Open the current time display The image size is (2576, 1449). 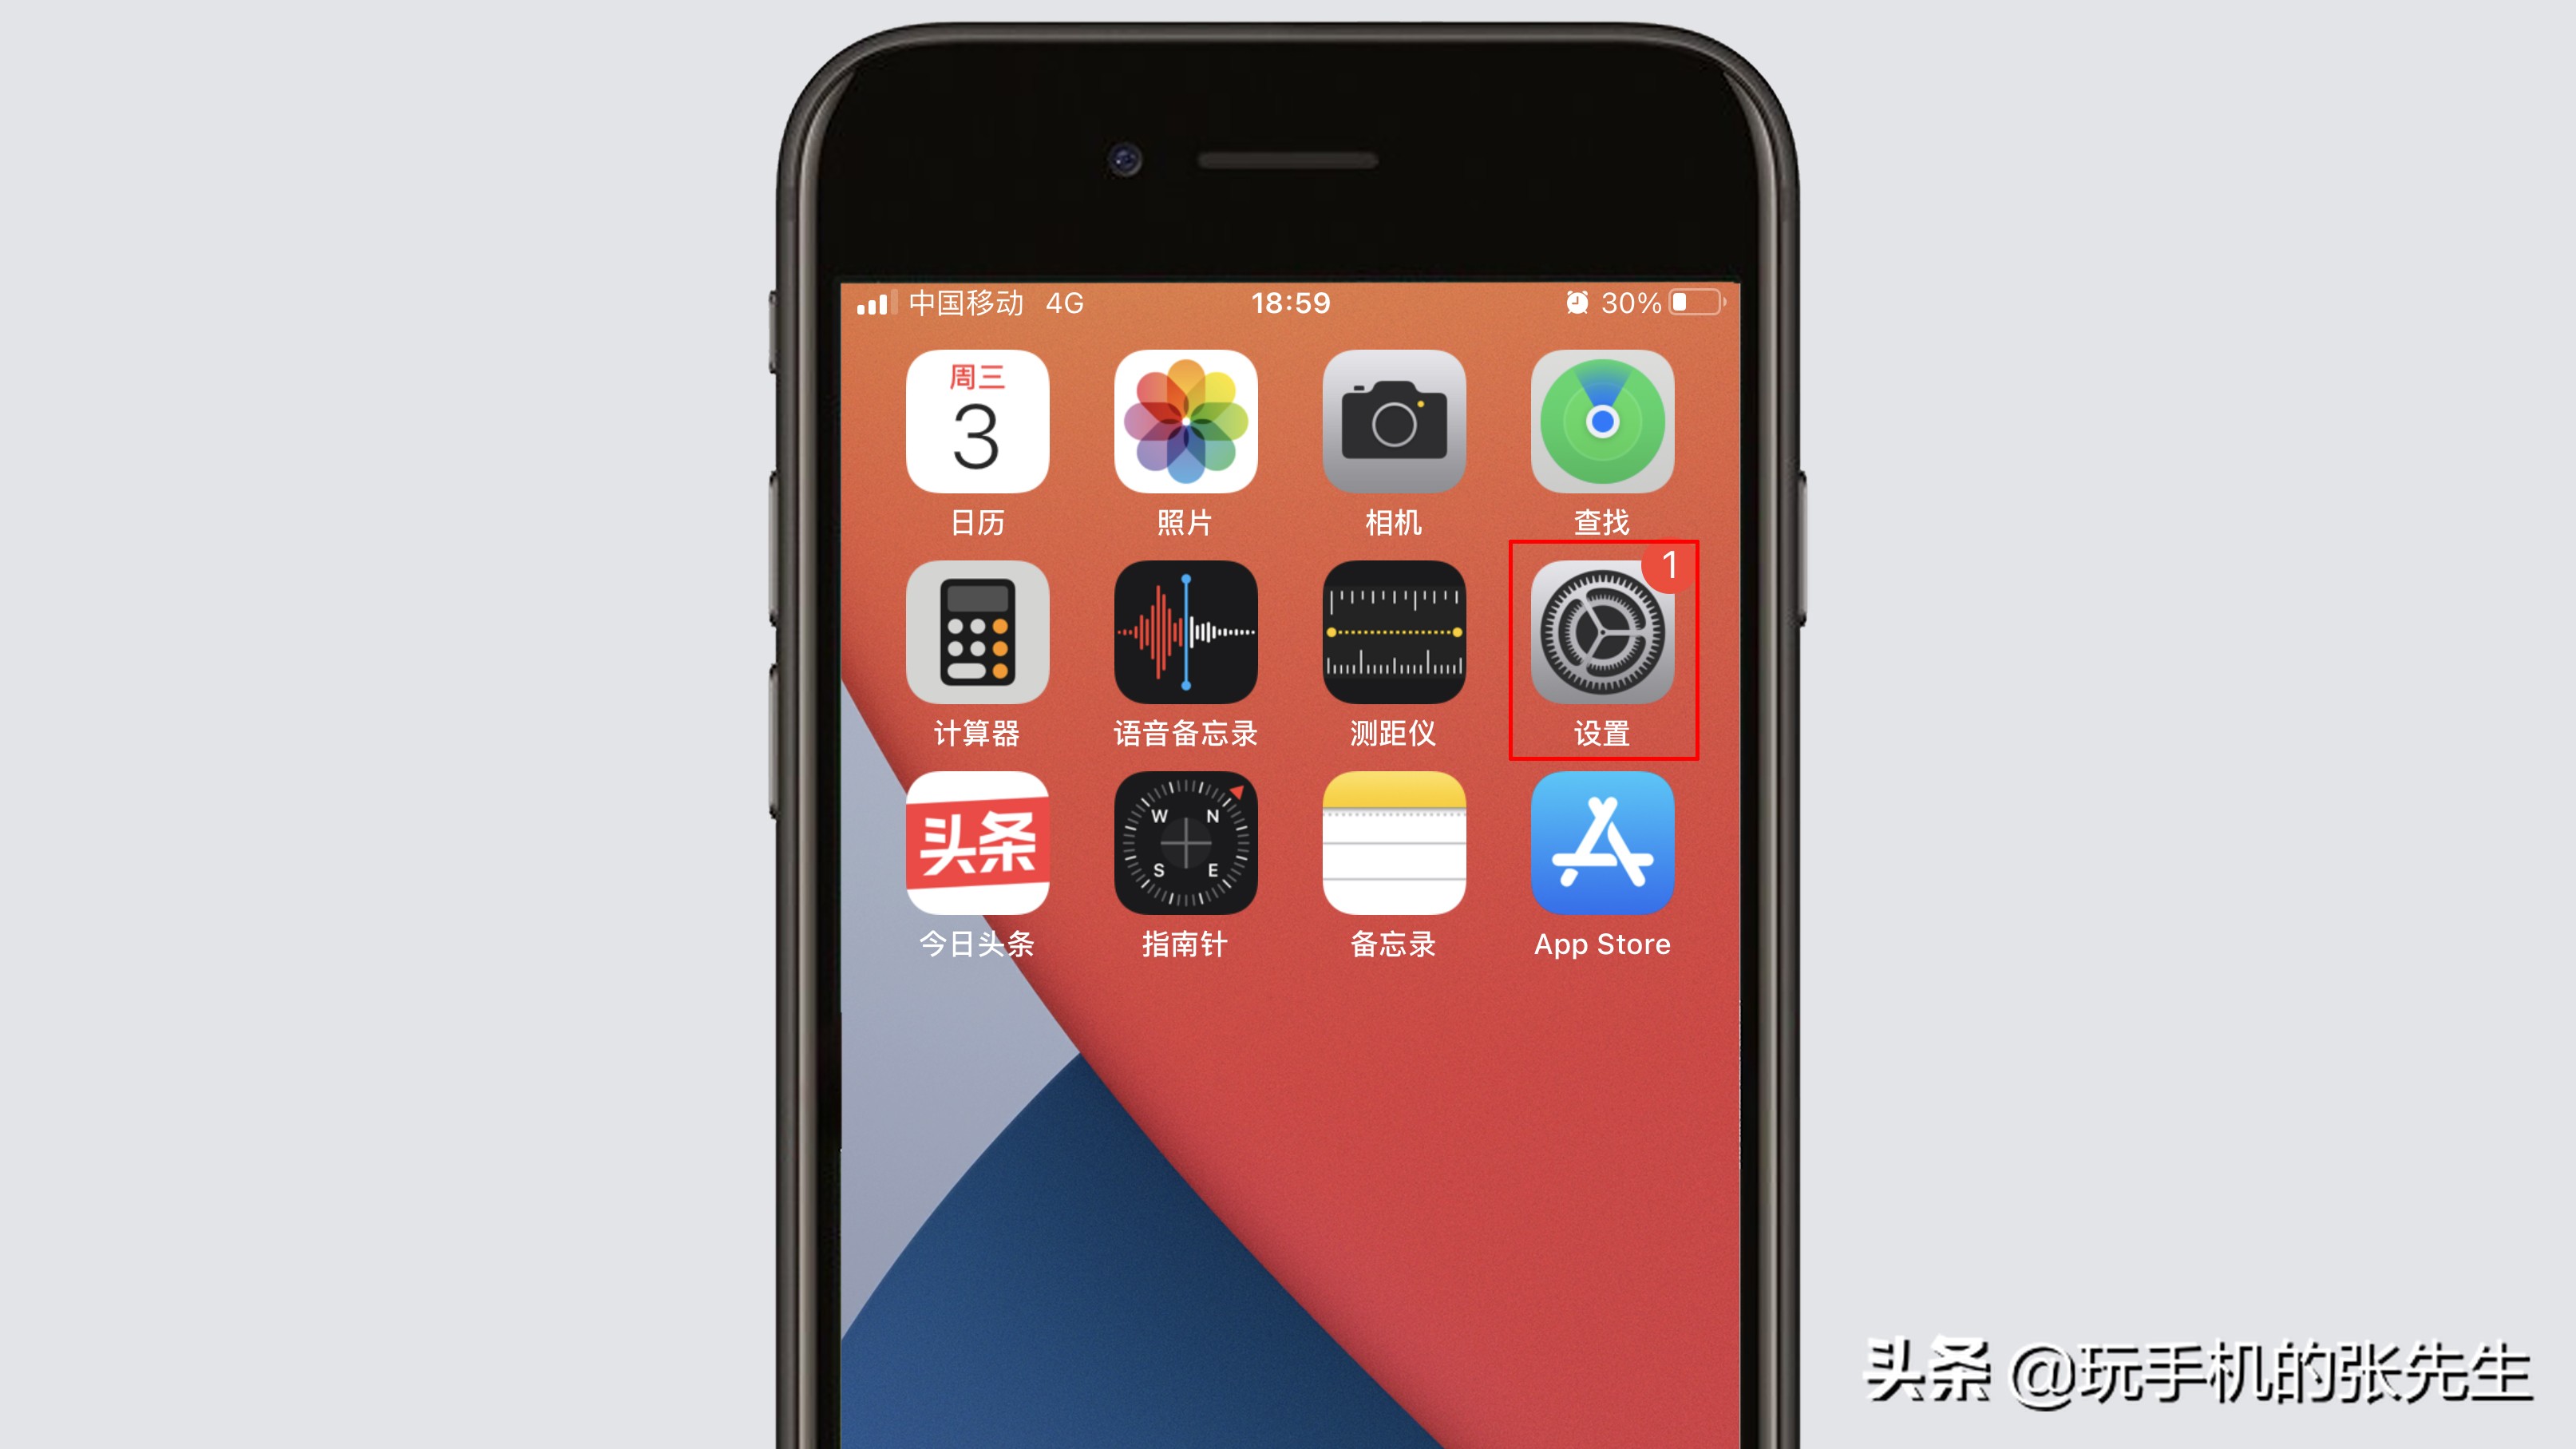click(x=1288, y=301)
